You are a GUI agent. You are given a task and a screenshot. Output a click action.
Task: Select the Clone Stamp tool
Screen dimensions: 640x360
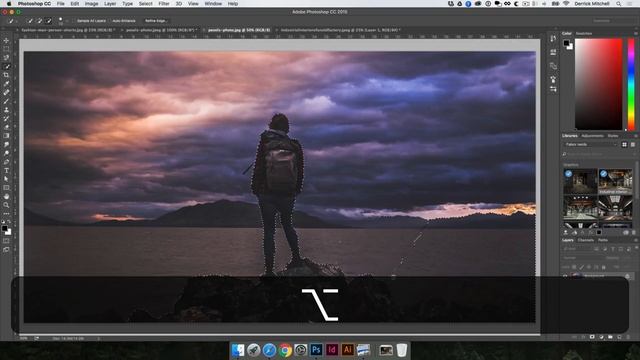[x=6, y=110]
